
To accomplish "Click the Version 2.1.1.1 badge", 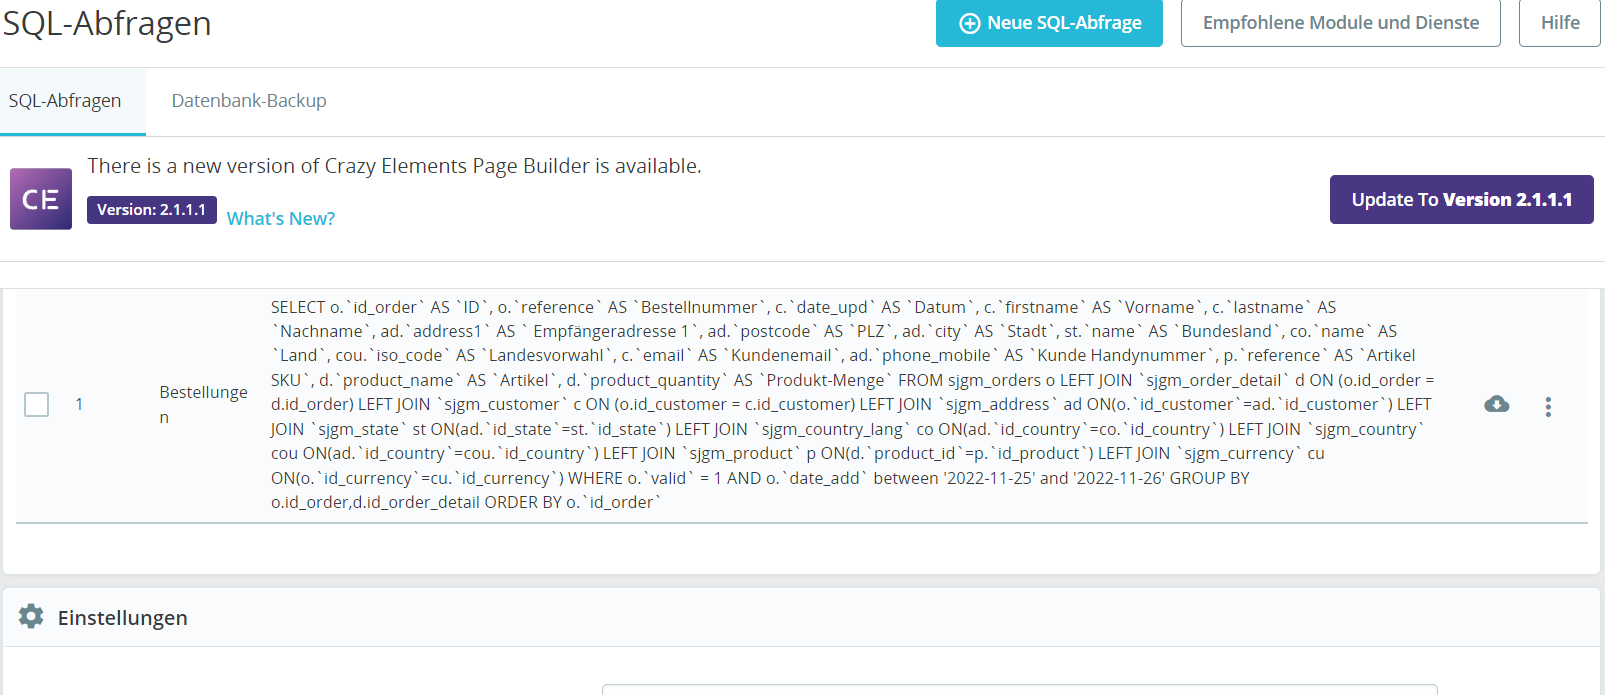I will pos(151,210).
